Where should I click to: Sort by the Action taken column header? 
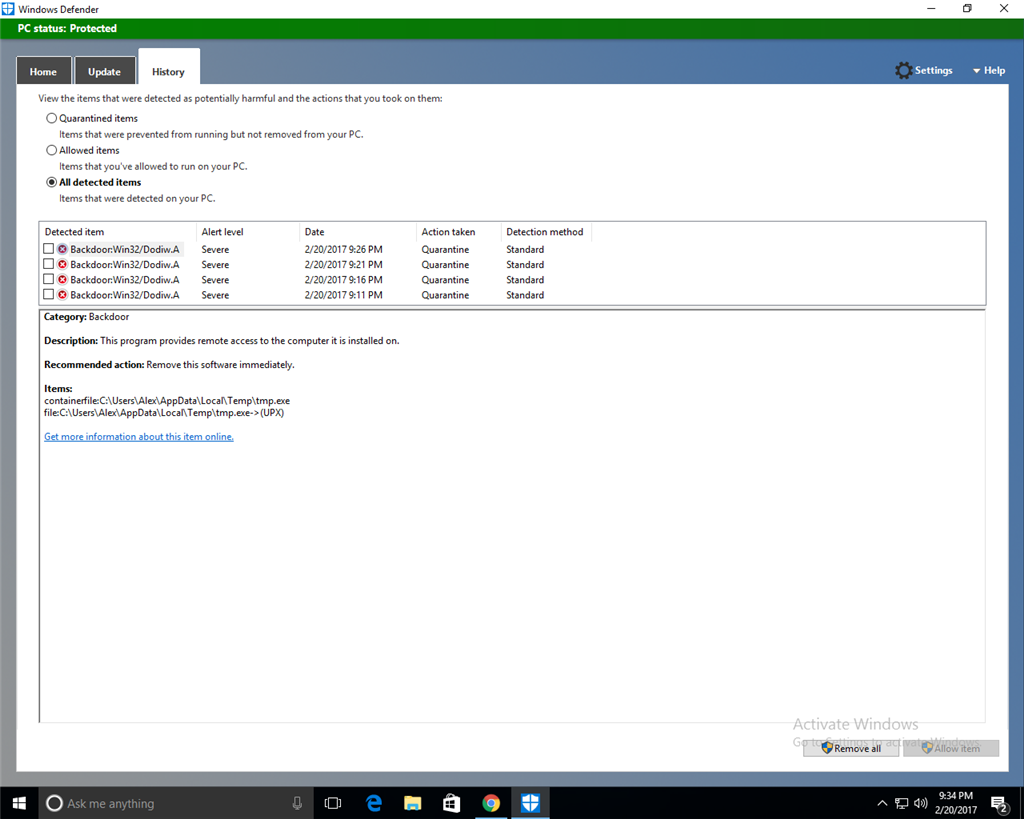tap(458, 232)
